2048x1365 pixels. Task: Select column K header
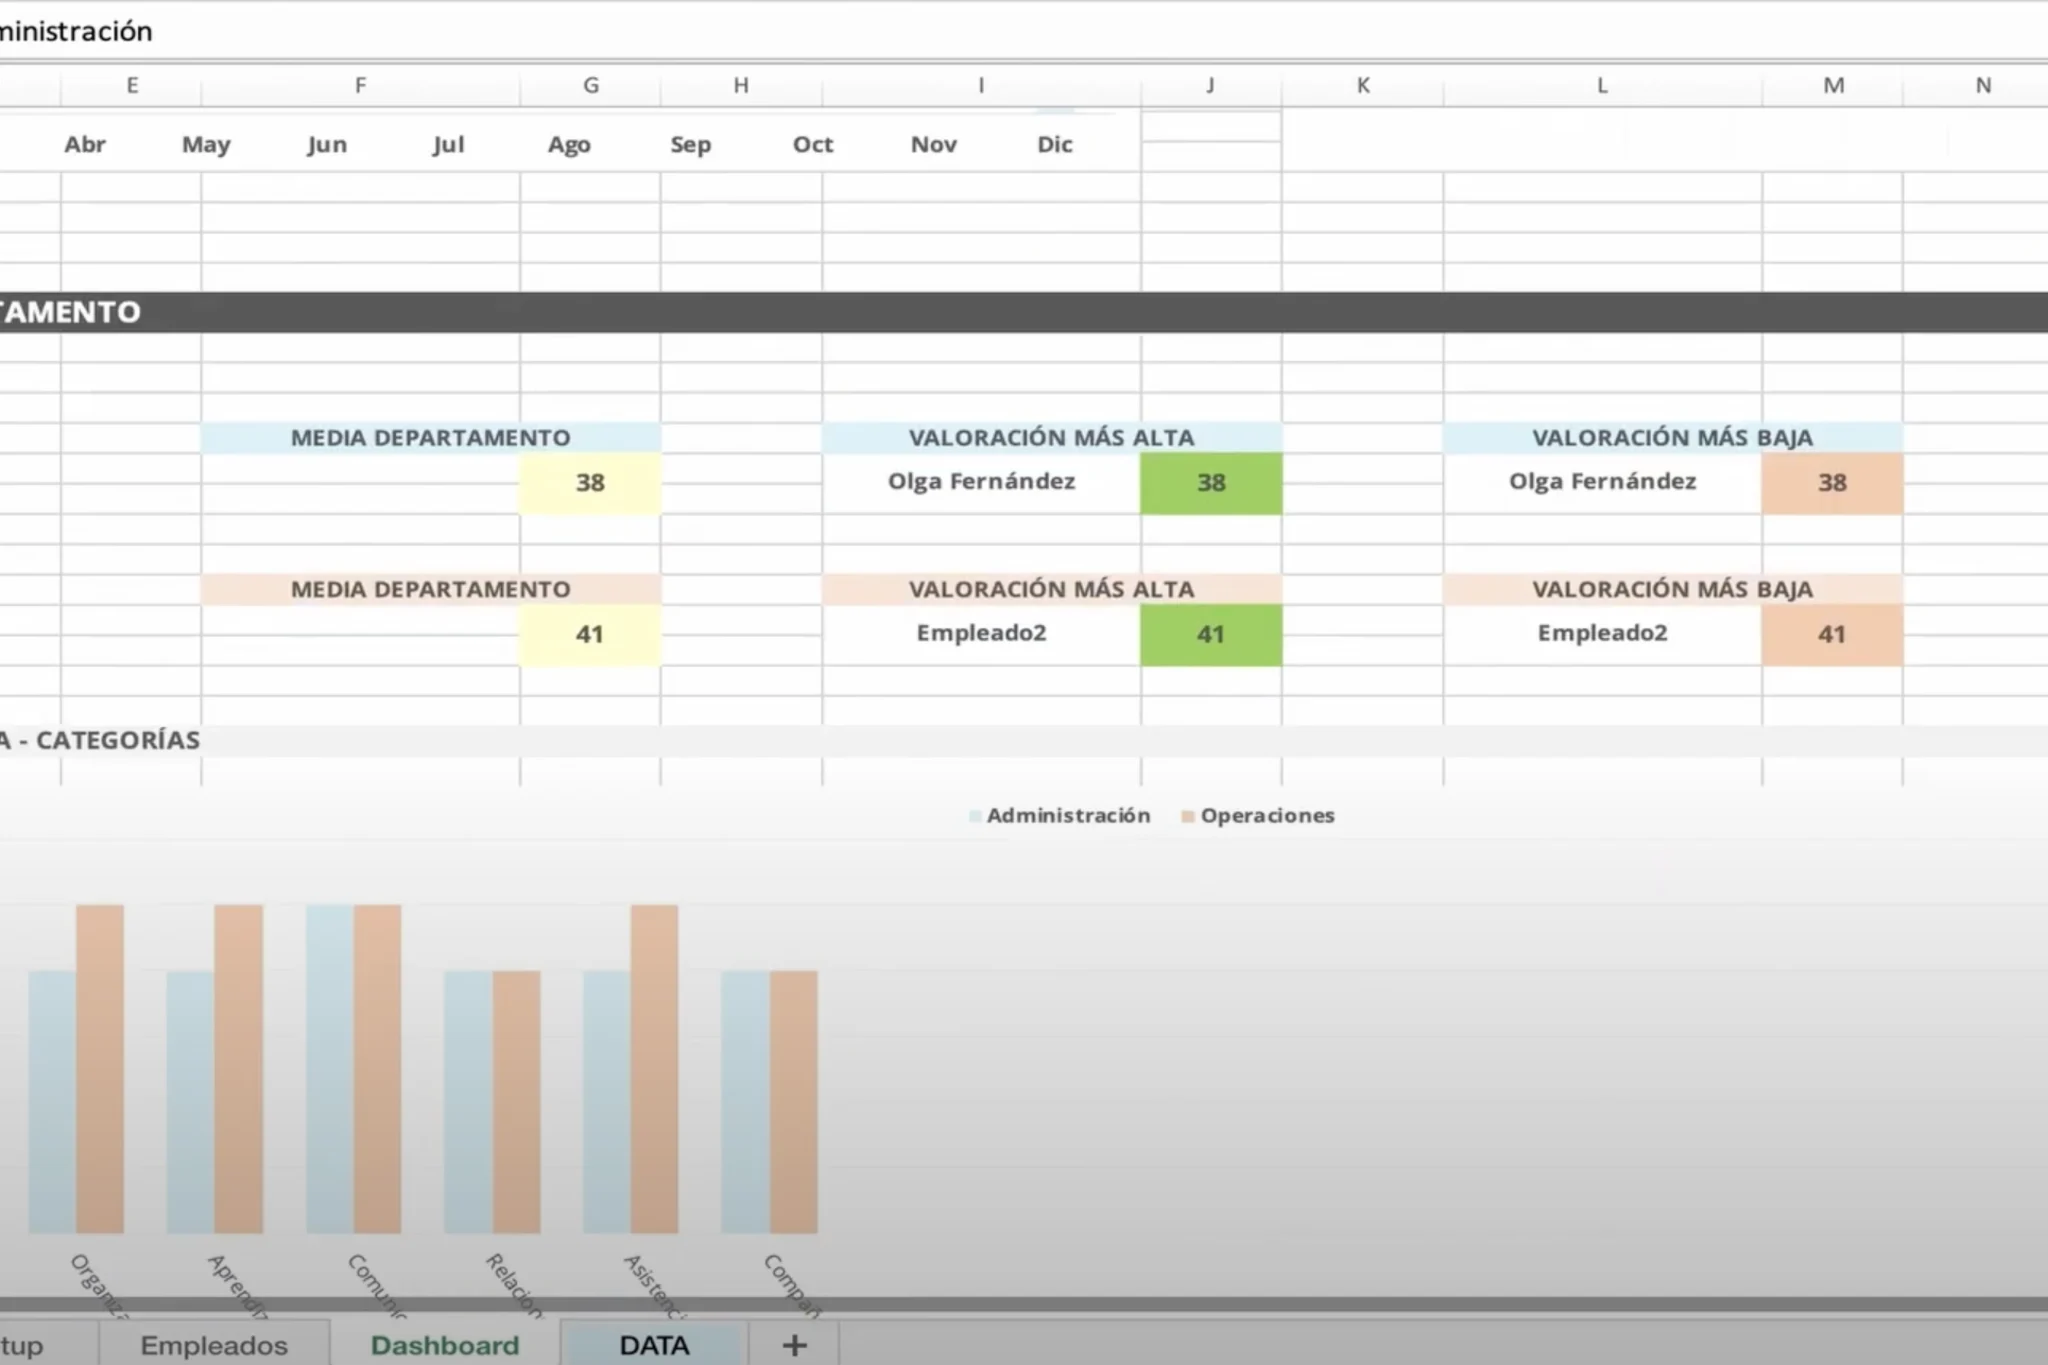coord(1362,86)
